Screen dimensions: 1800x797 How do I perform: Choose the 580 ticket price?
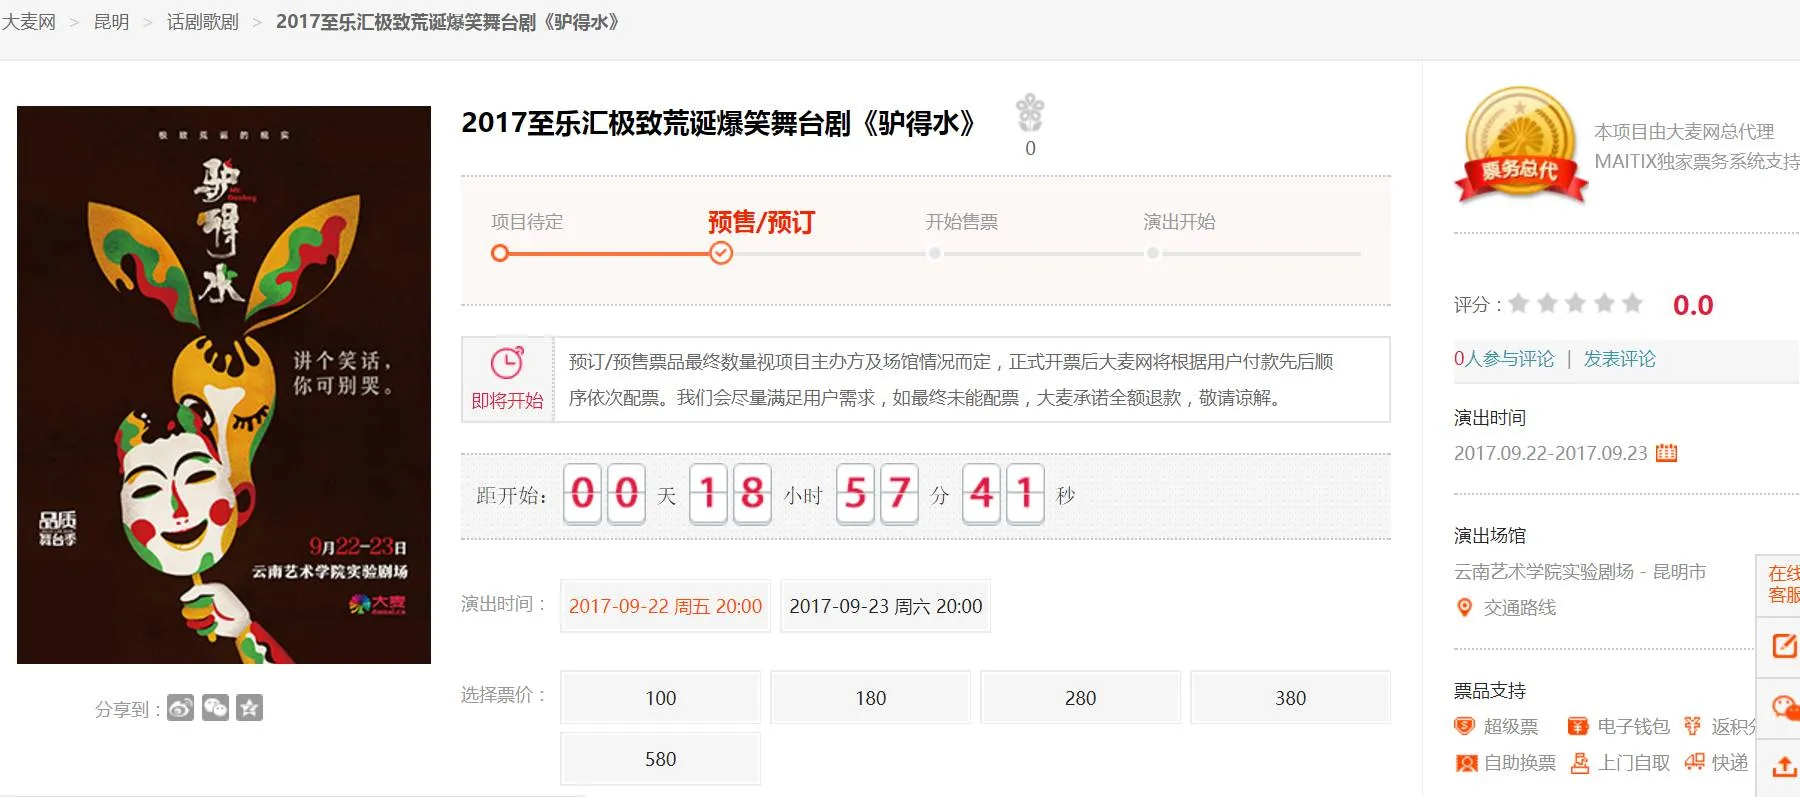660,759
